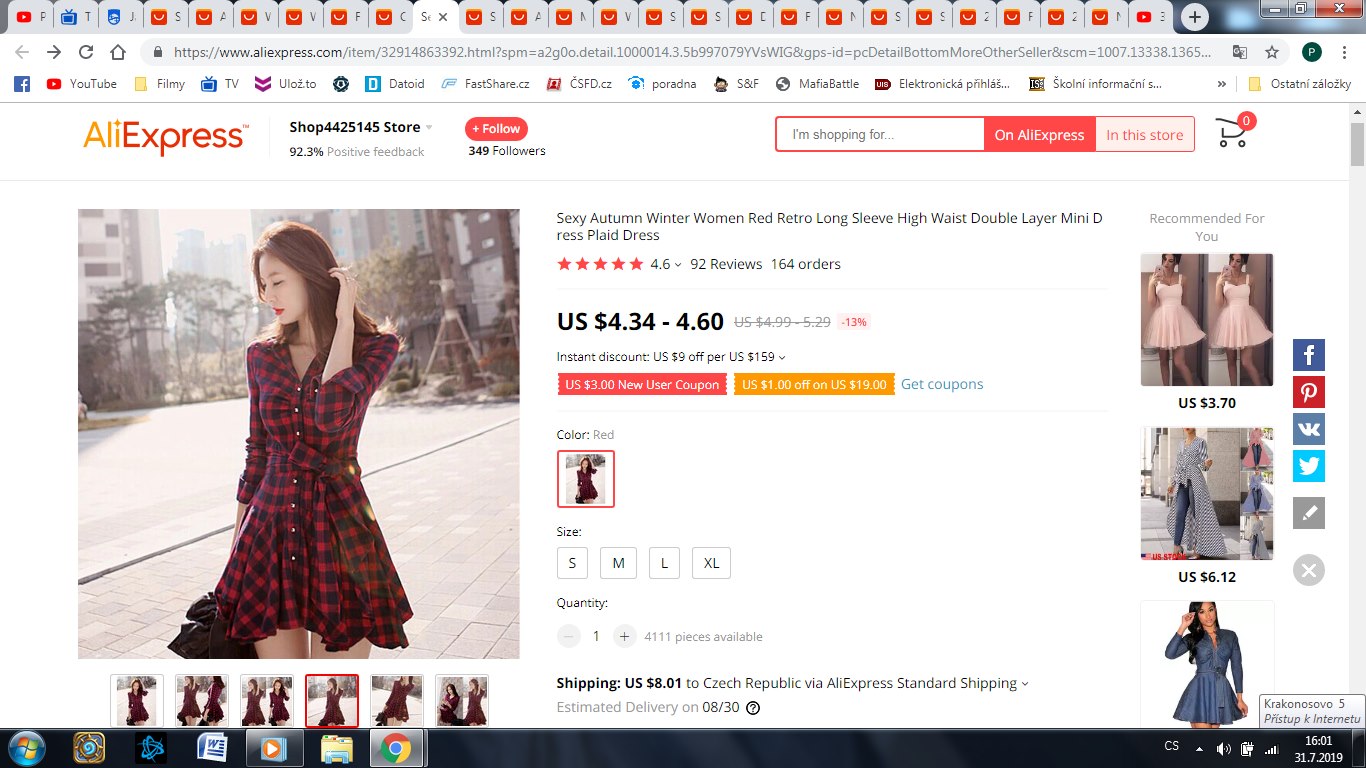Click the Get coupons link

[941, 384]
